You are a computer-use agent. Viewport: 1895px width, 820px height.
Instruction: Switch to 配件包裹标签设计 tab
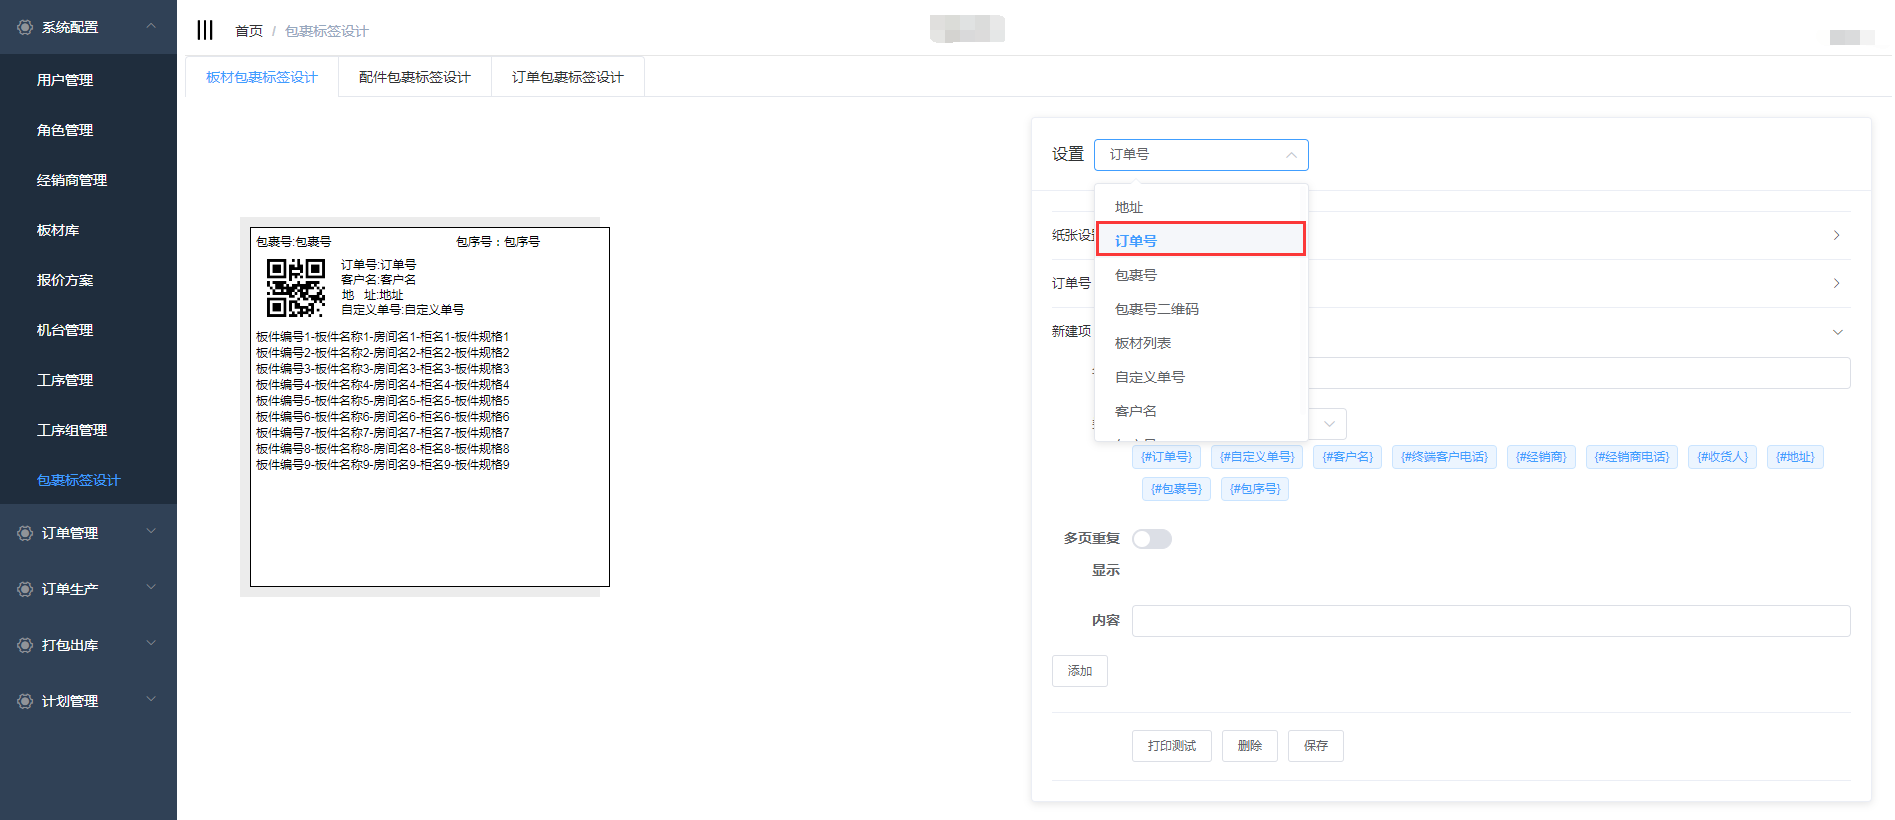point(414,77)
